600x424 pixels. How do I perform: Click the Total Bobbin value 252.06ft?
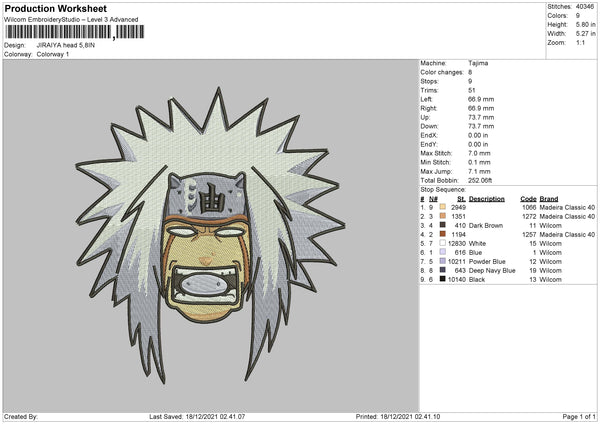click(x=480, y=180)
